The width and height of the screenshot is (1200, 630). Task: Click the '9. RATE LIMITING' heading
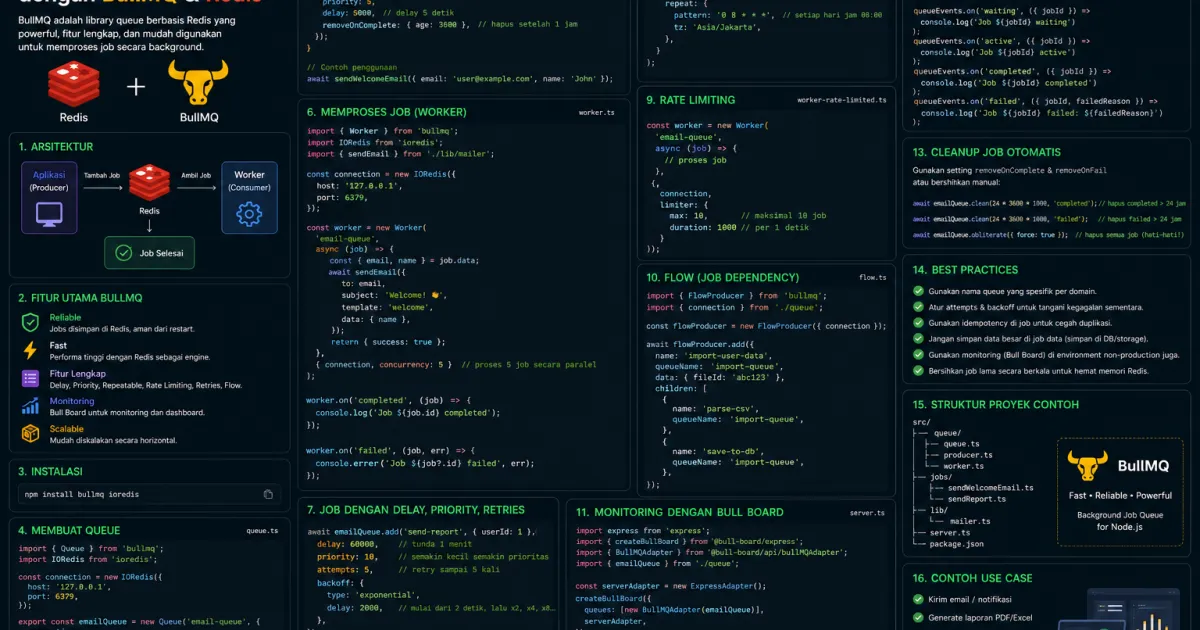tap(691, 100)
